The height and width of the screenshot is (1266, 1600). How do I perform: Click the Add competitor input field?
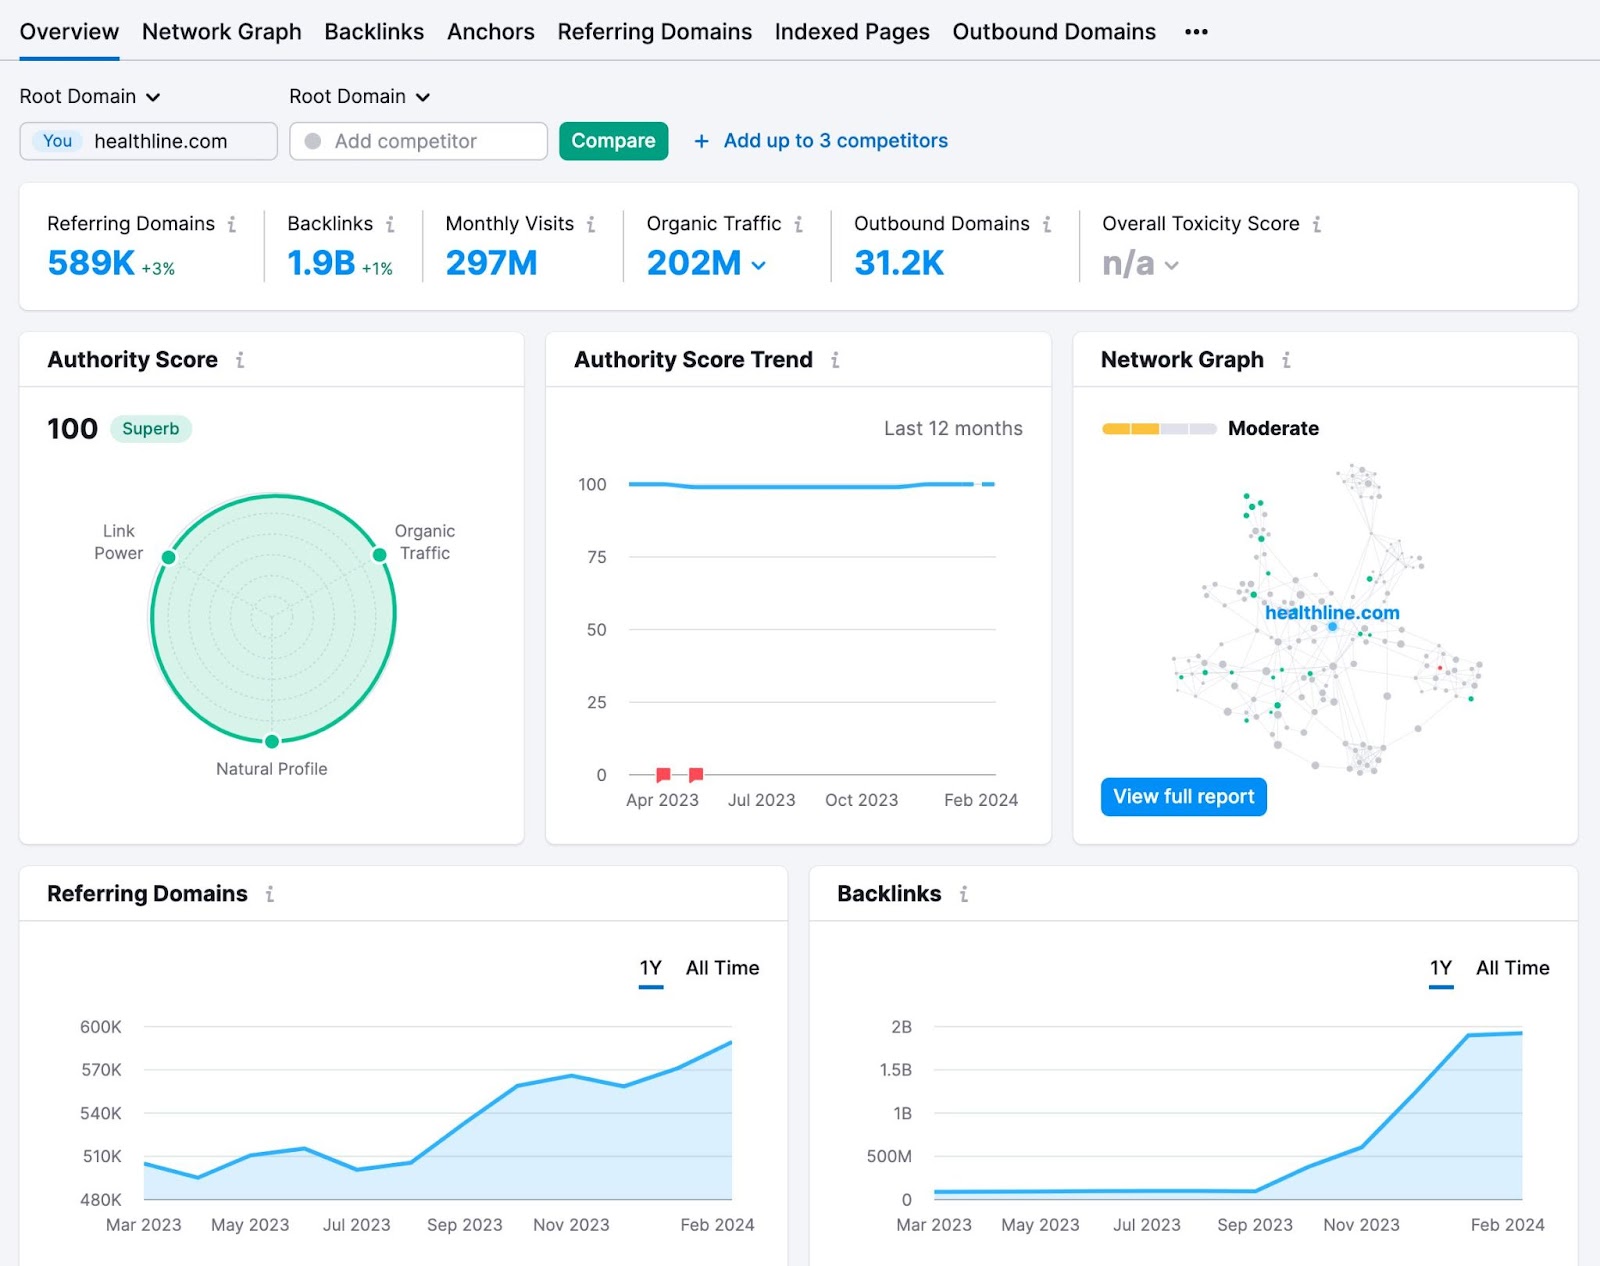(x=420, y=141)
